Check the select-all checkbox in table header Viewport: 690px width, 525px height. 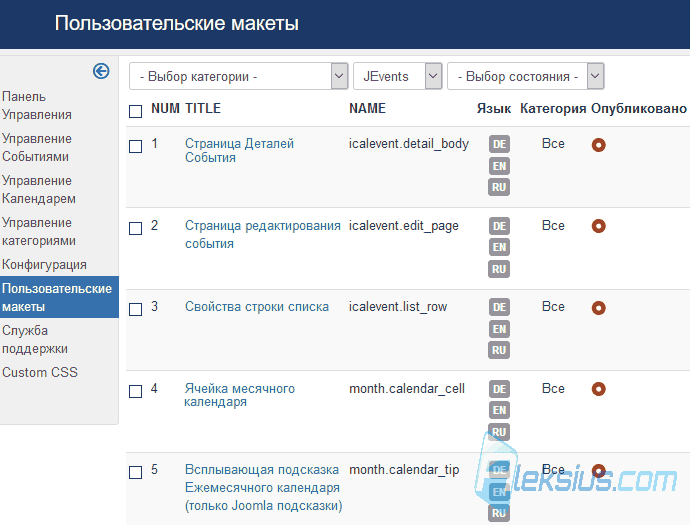pos(136,111)
